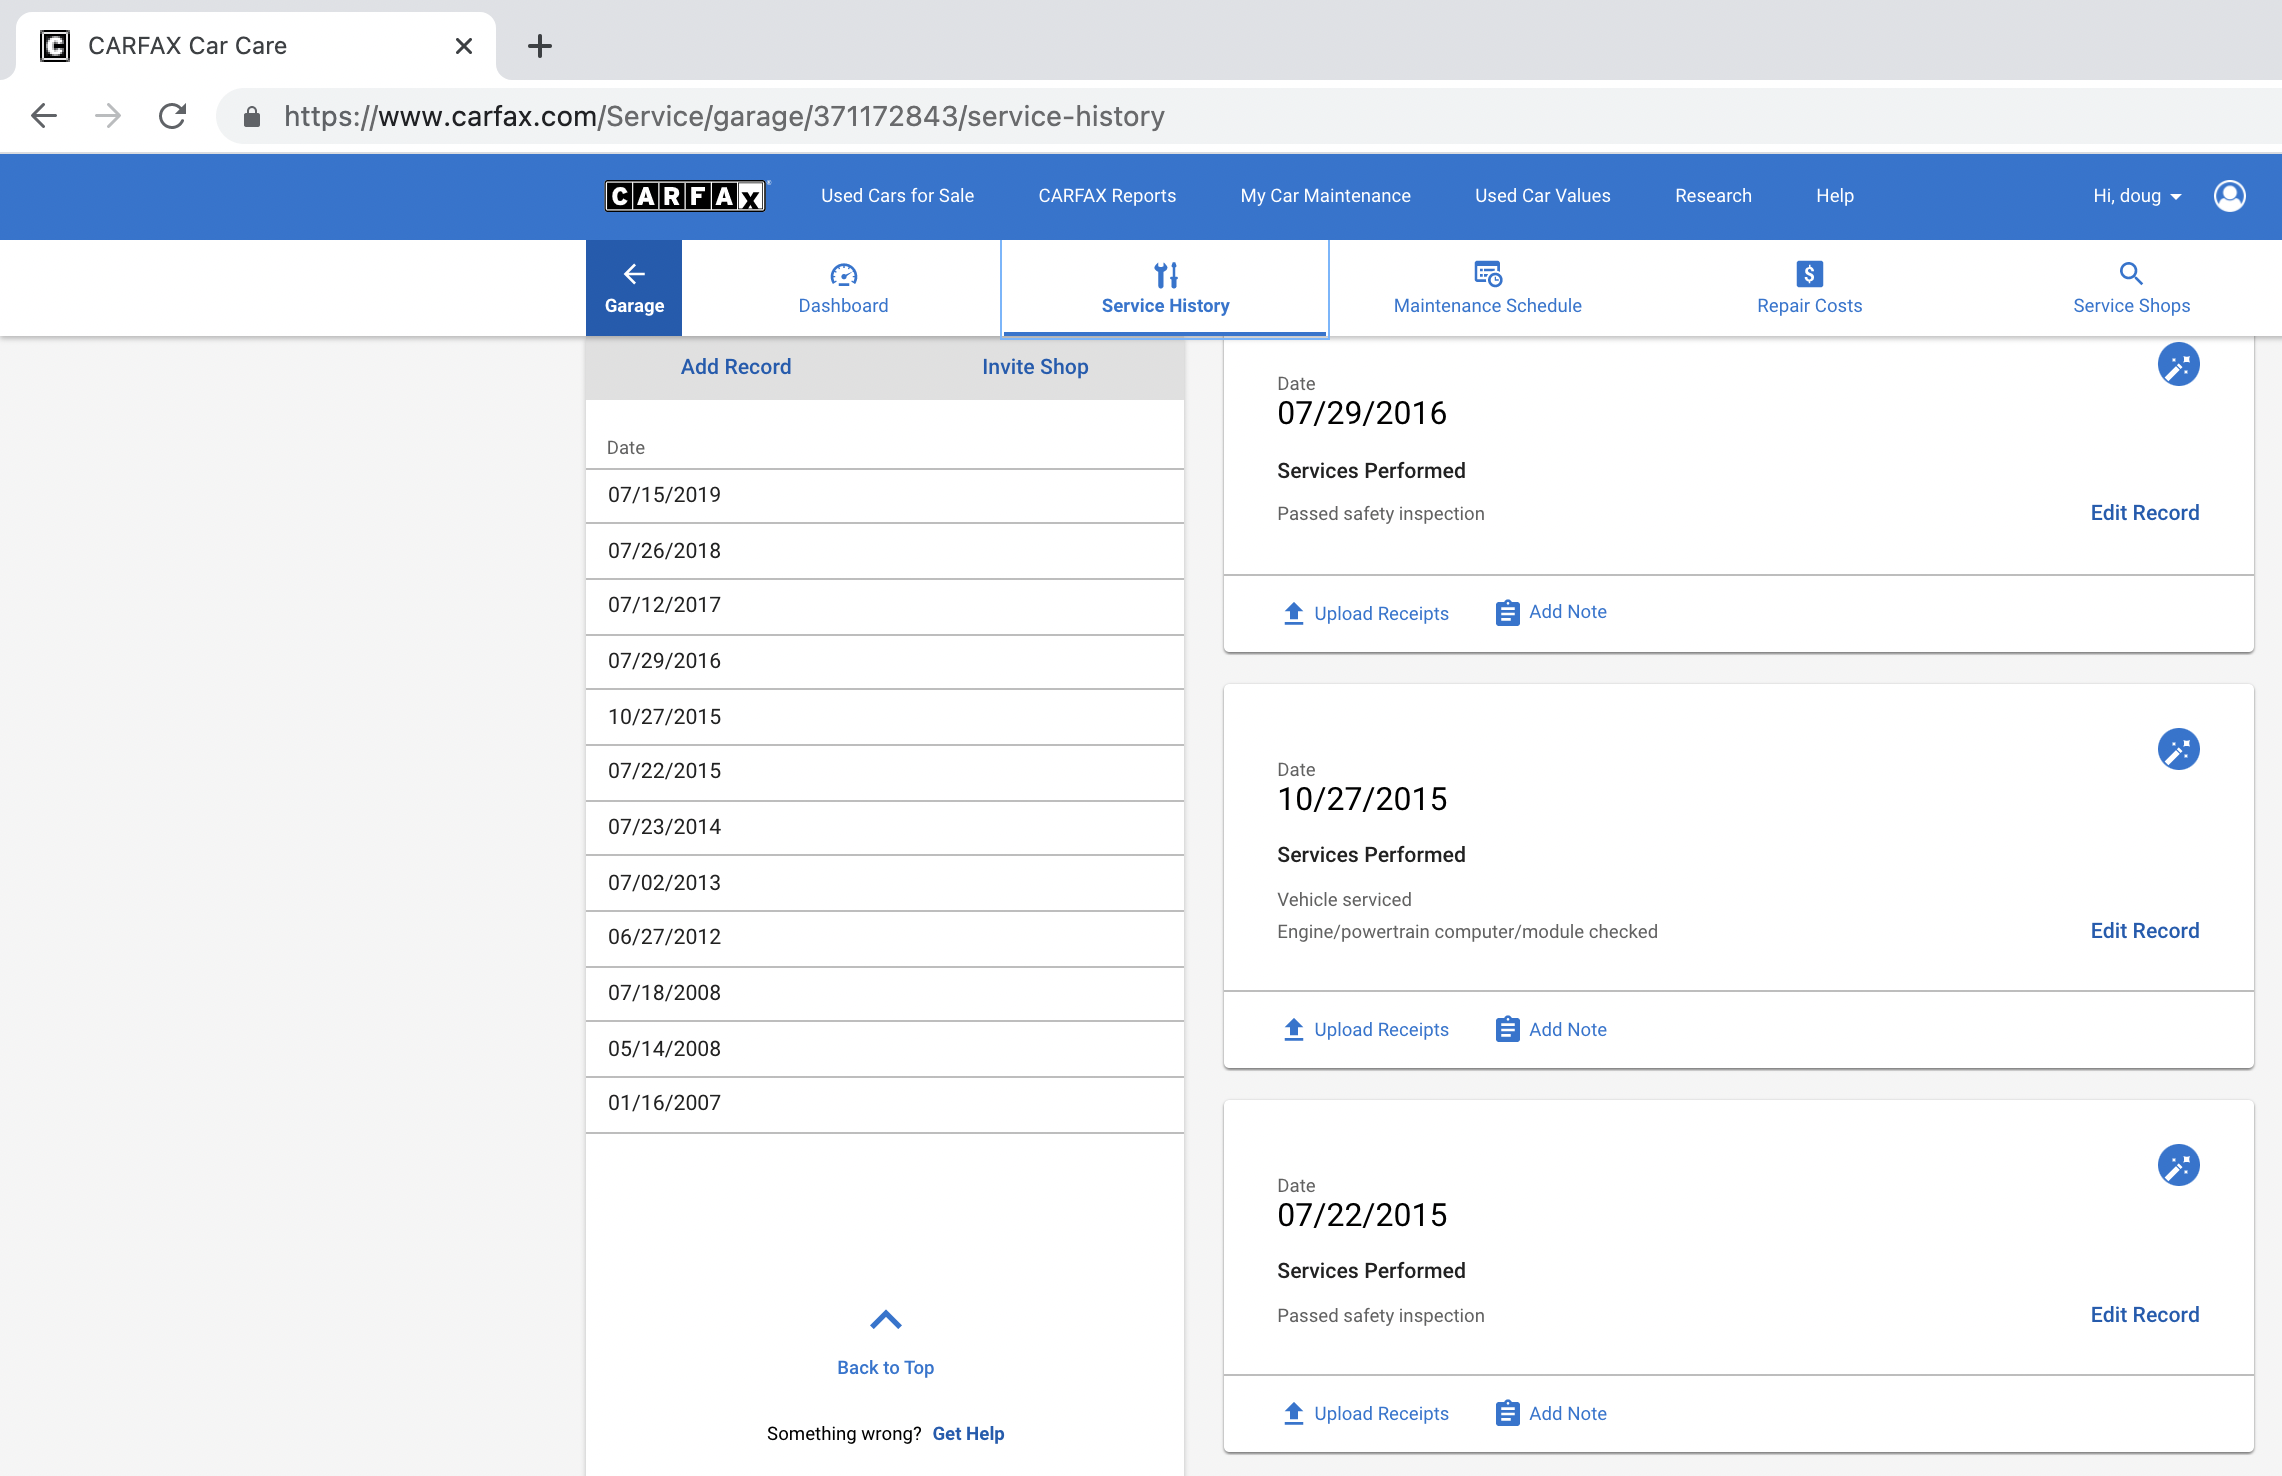Select the Service History tab
2282x1476 pixels.
pyautogui.click(x=1165, y=288)
